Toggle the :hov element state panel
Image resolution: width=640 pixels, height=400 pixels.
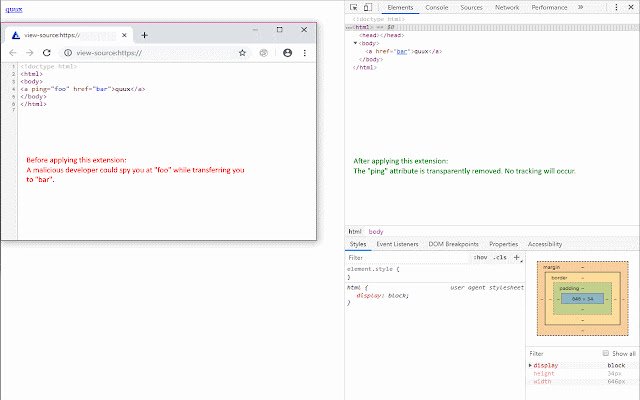click(x=480, y=258)
